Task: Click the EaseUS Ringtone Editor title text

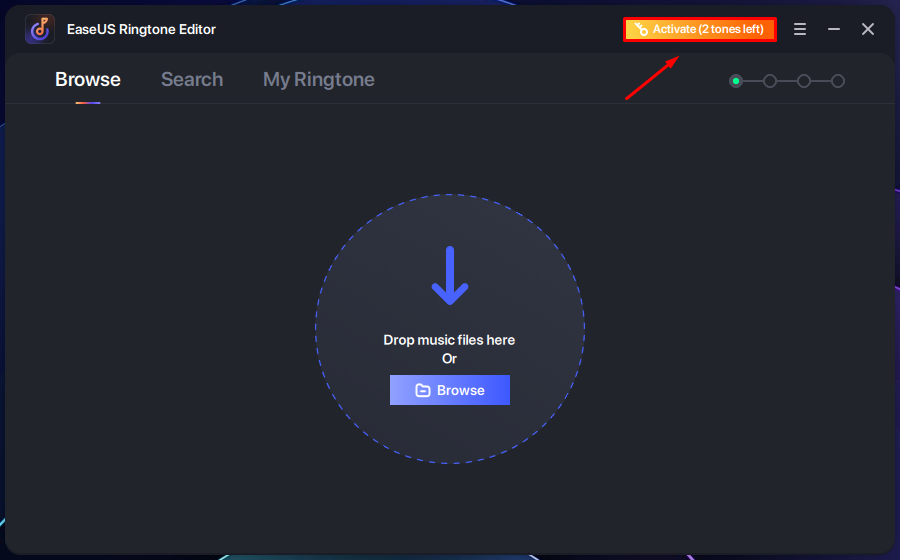Action: 141,30
